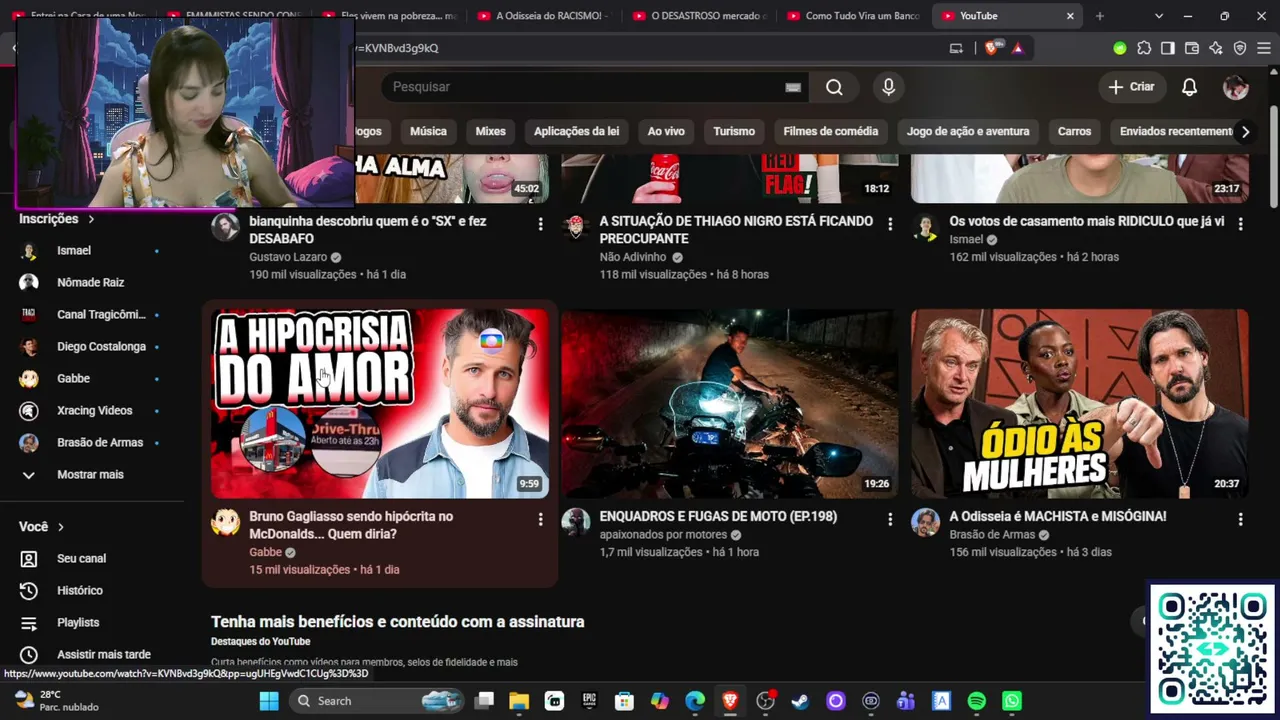Screen dimensions: 1280x720
Task: Select the Aplicações da lei chip
Action: pos(576,131)
